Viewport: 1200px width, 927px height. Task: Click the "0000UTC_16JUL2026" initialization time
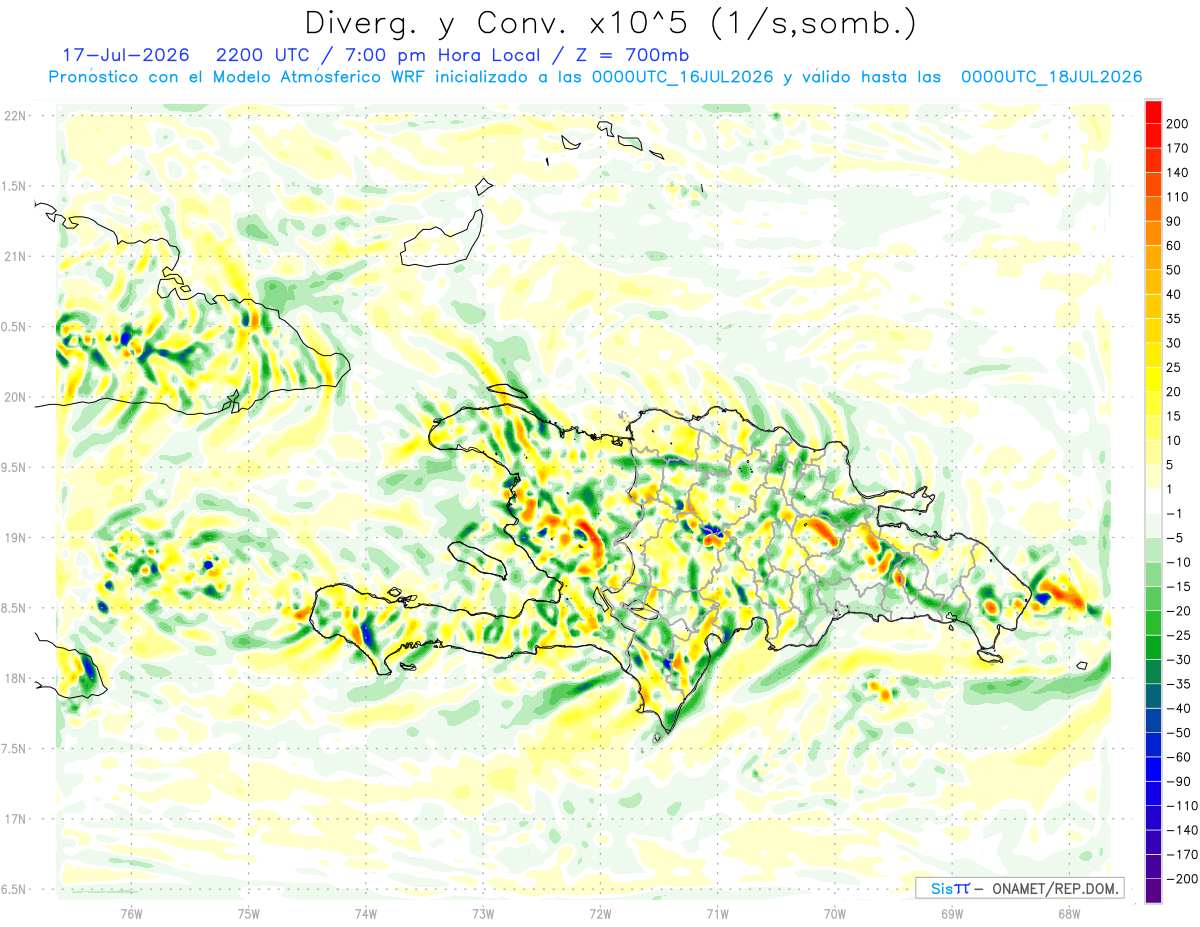682,77
